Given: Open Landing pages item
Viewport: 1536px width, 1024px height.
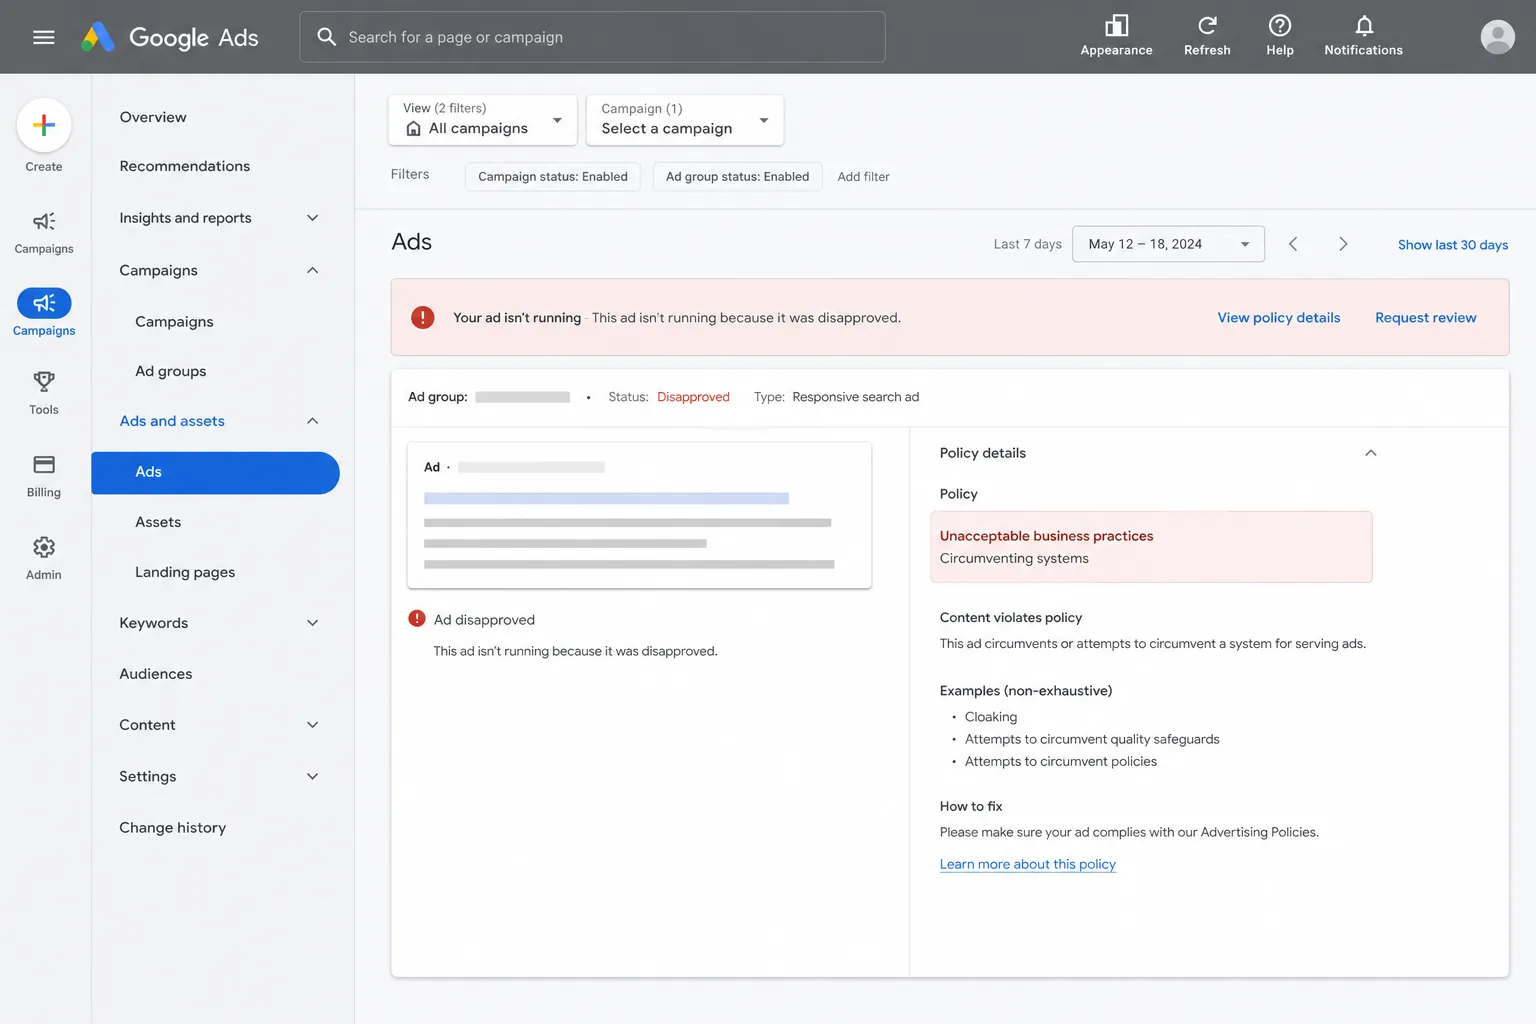Looking at the screenshot, I should [x=185, y=572].
